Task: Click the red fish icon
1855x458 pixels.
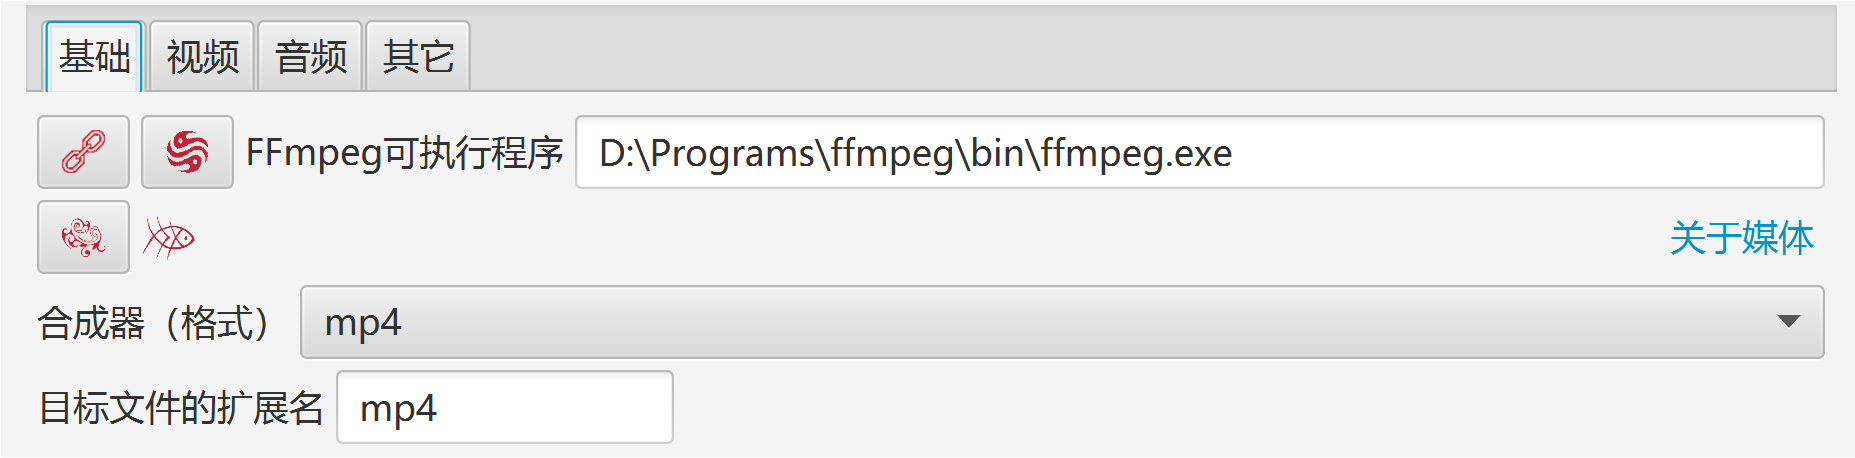Action: (169, 238)
